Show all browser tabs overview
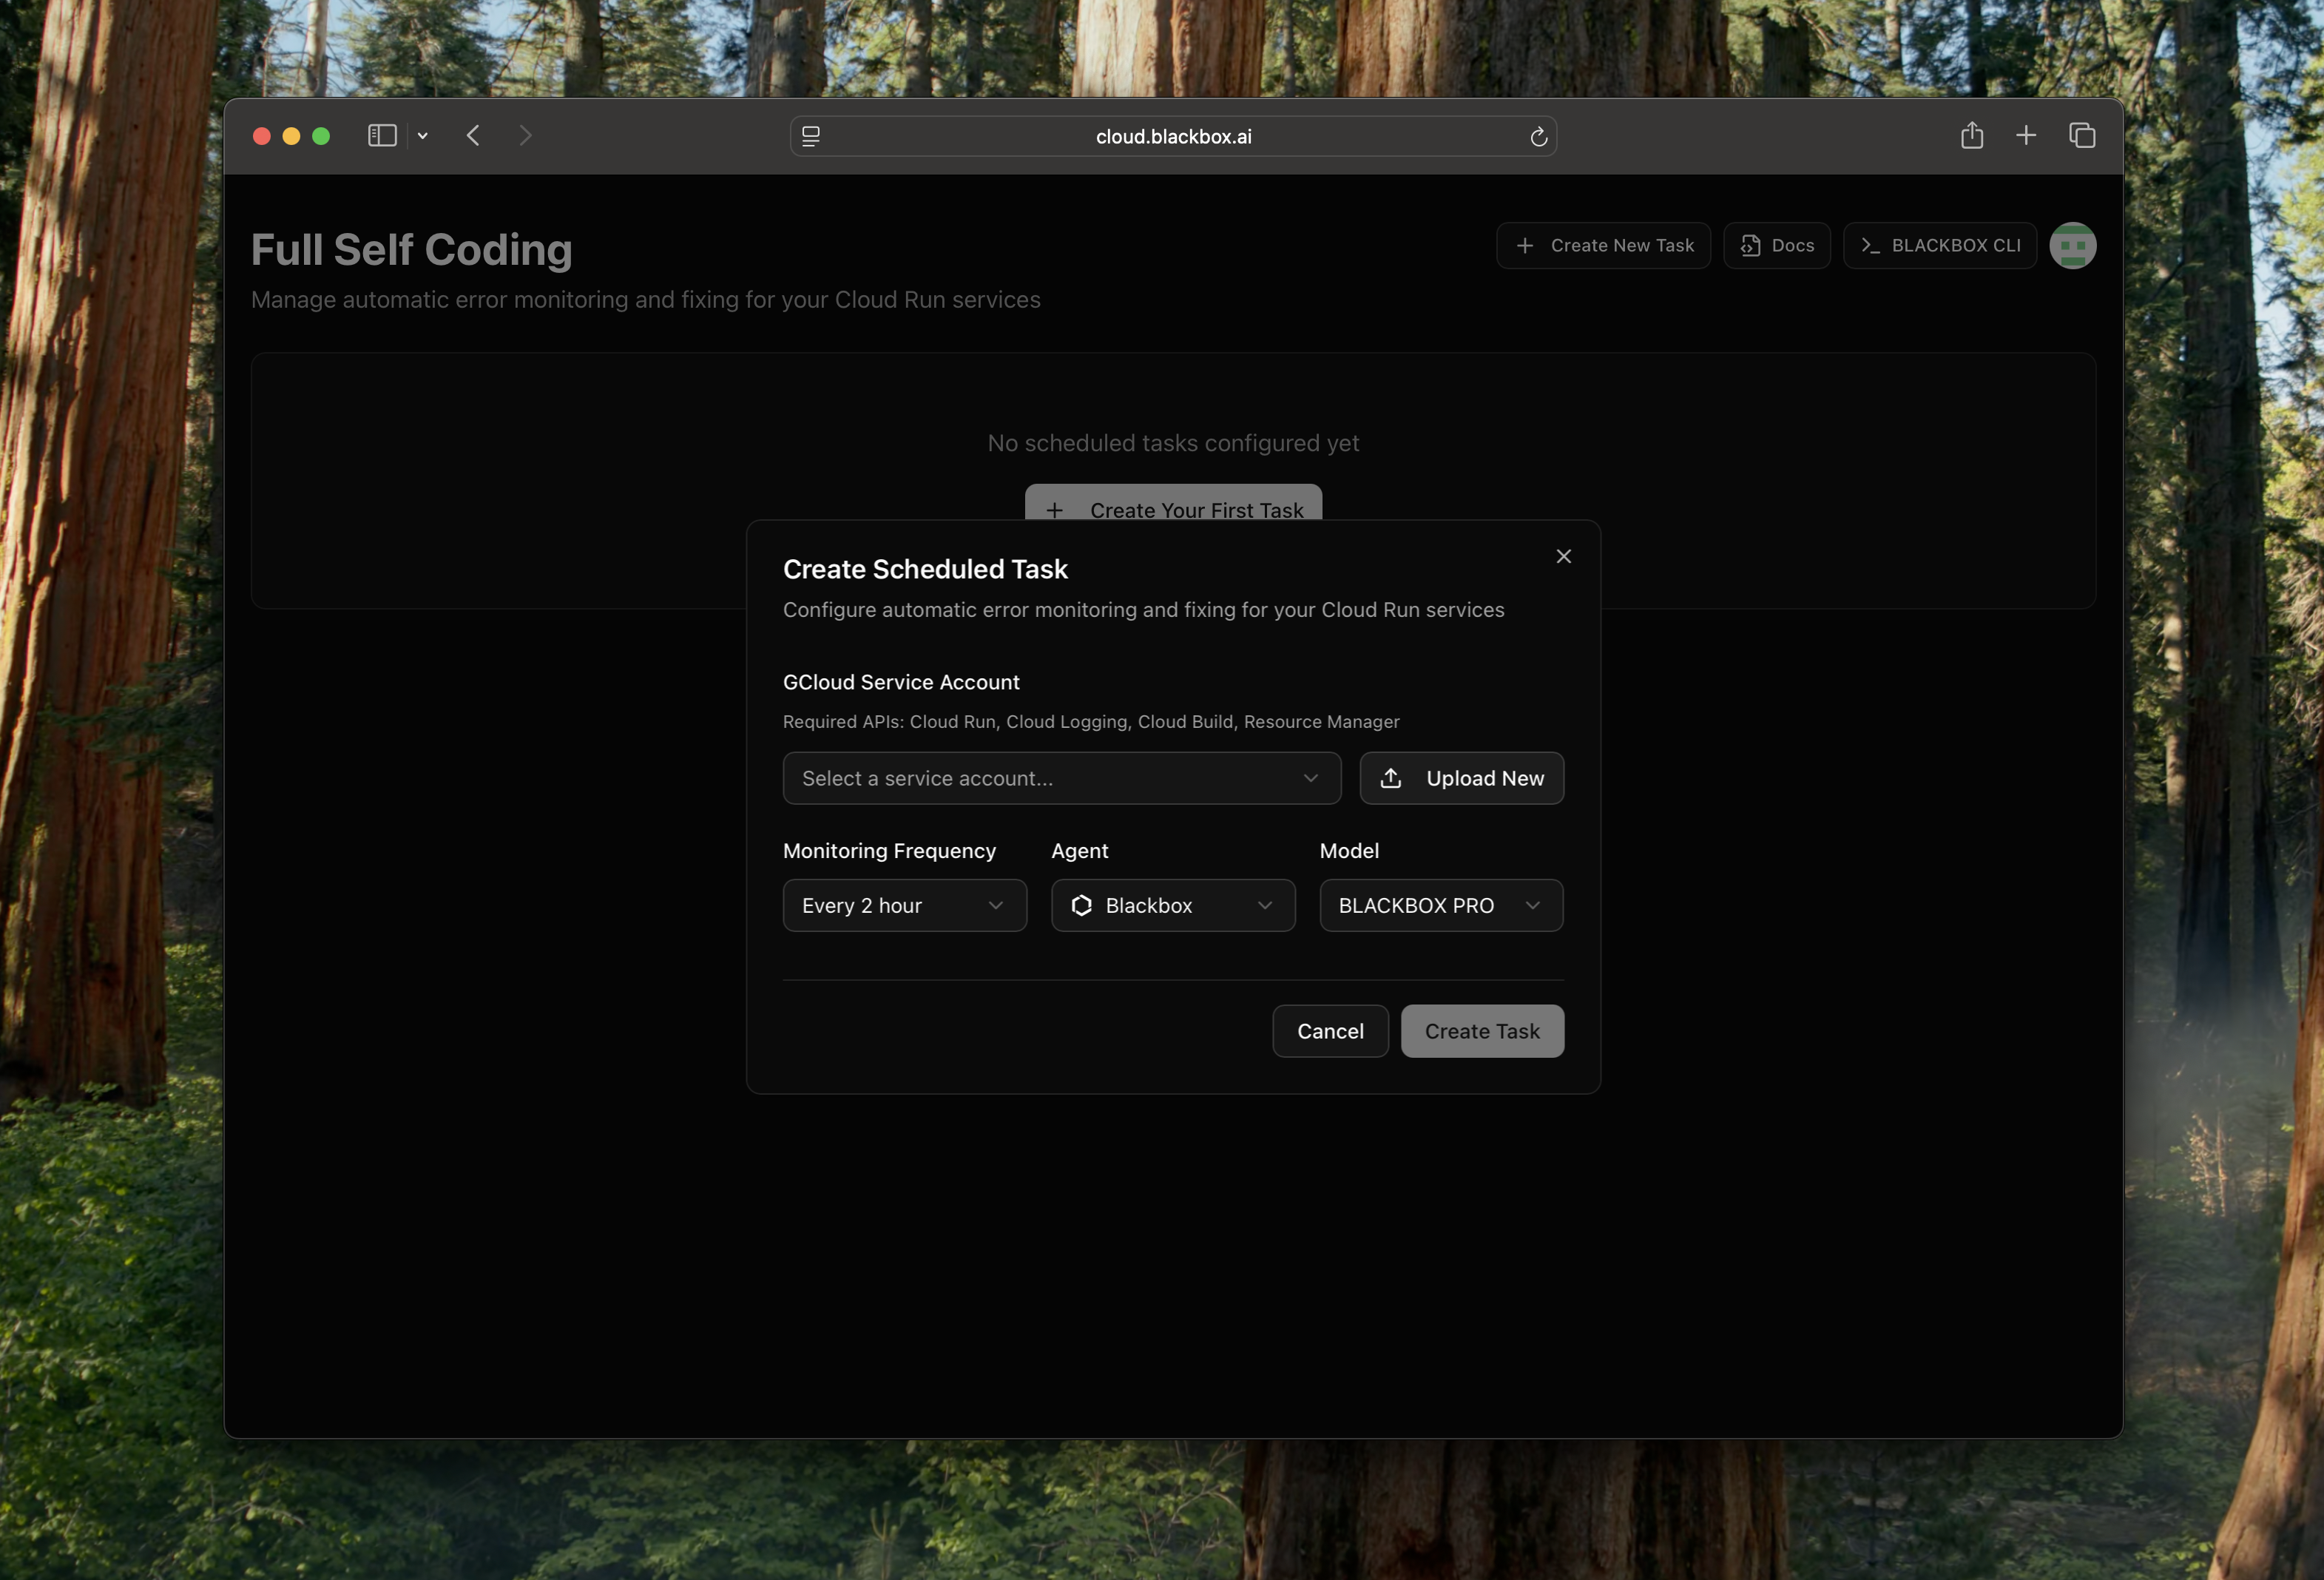 [x=2082, y=134]
